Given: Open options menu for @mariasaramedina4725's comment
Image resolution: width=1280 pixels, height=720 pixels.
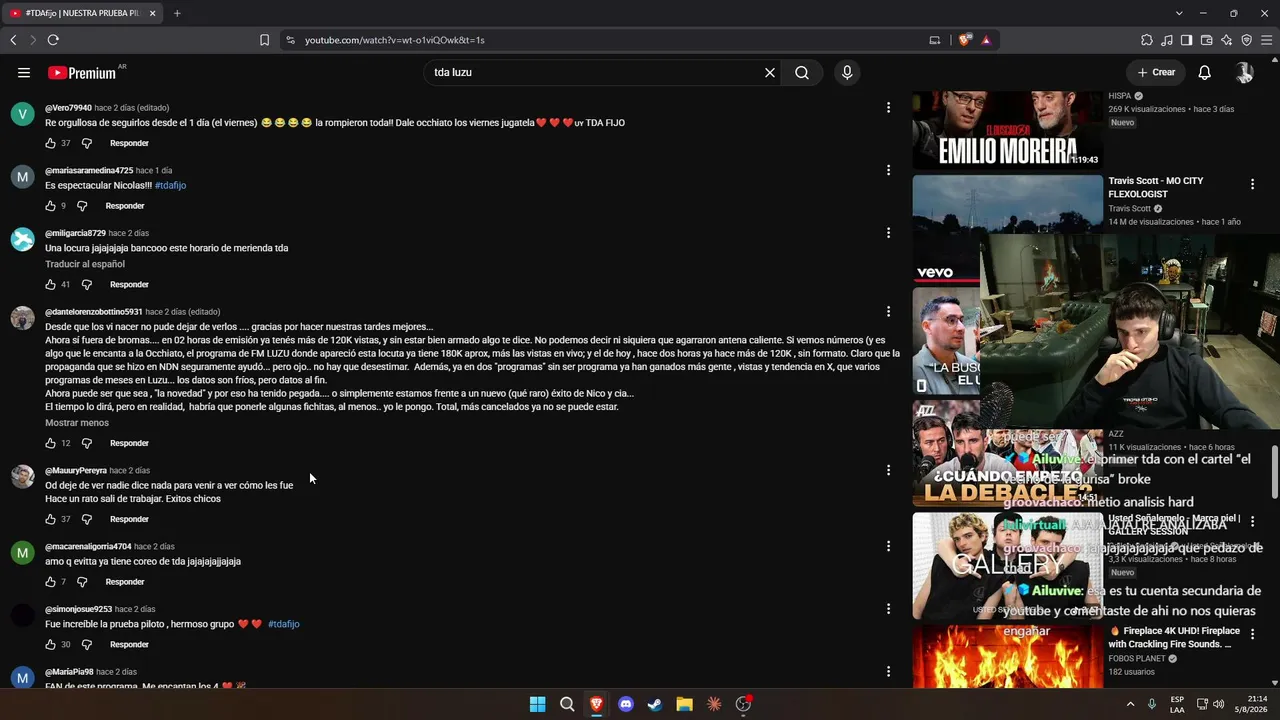Looking at the screenshot, I should click(x=888, y=170).
